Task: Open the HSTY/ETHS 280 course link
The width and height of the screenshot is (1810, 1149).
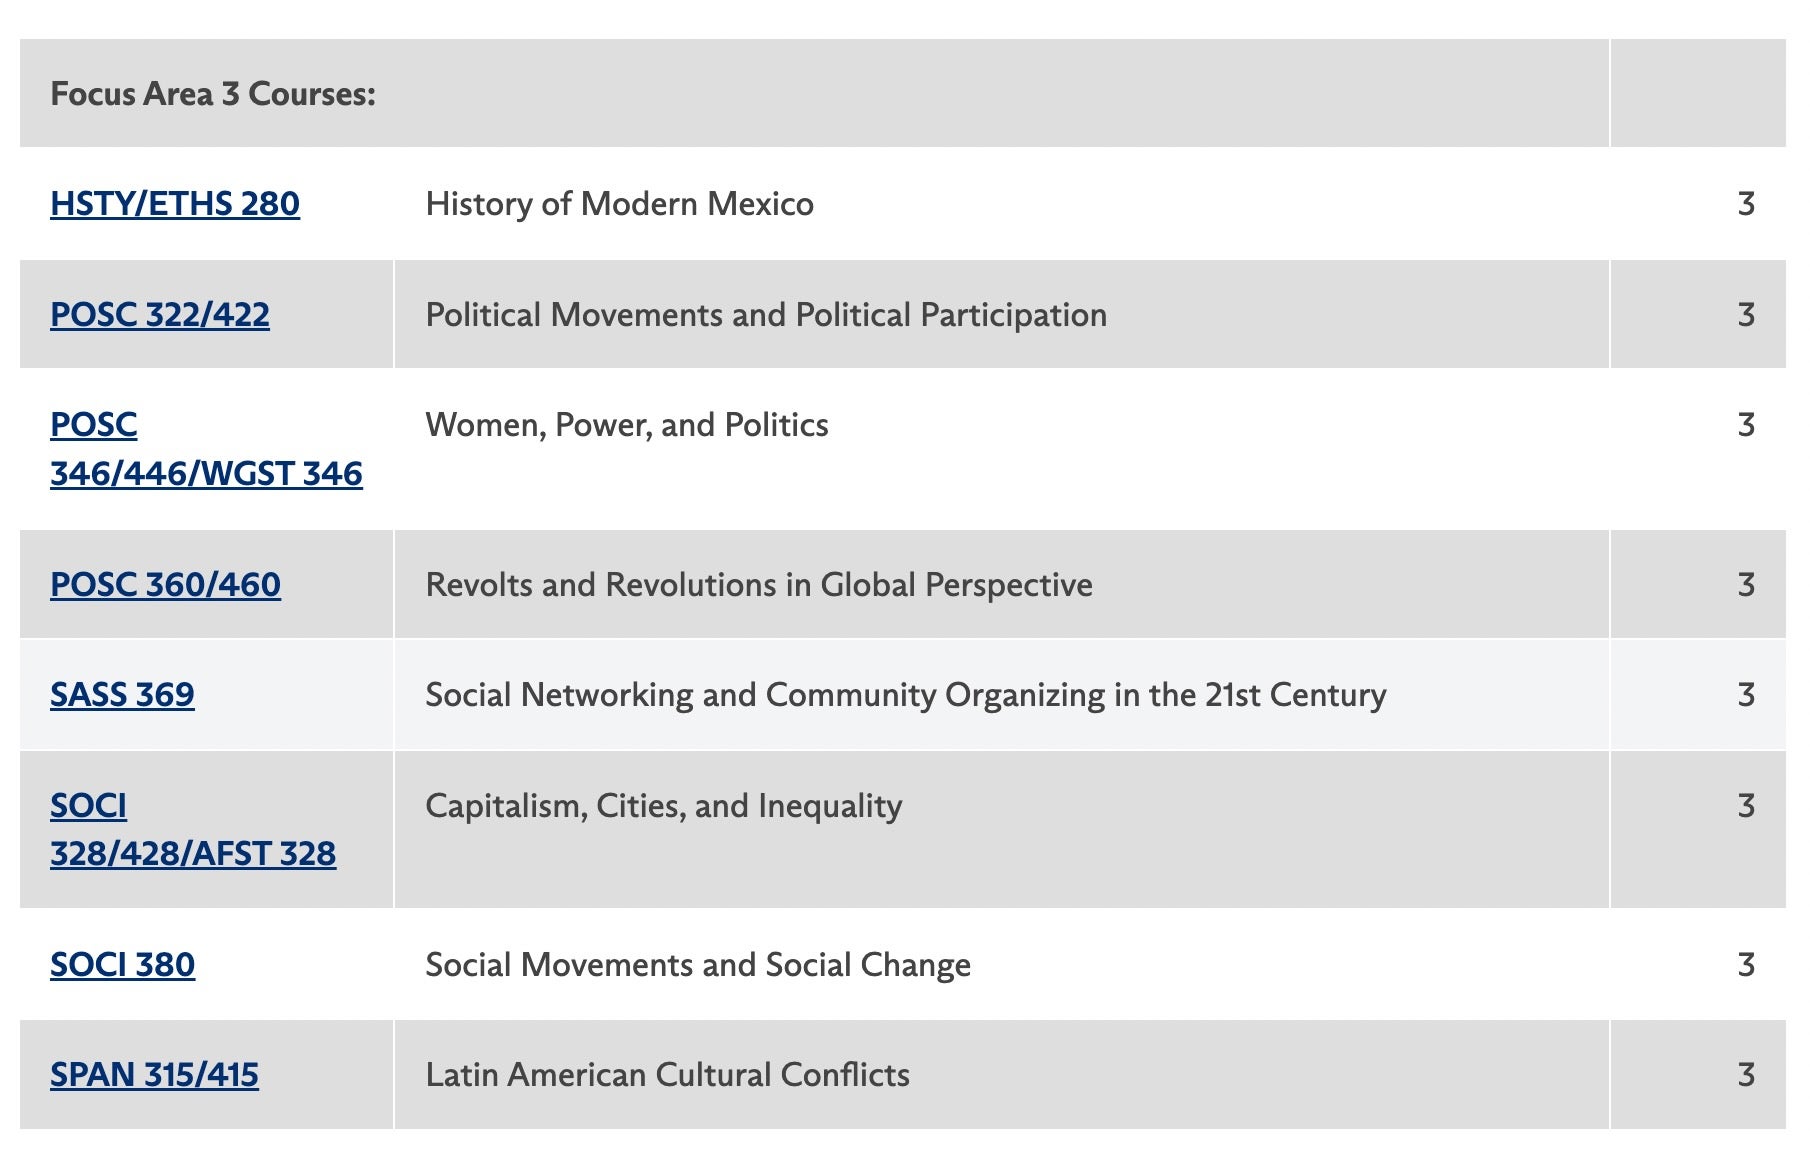Action: point(174,204)
